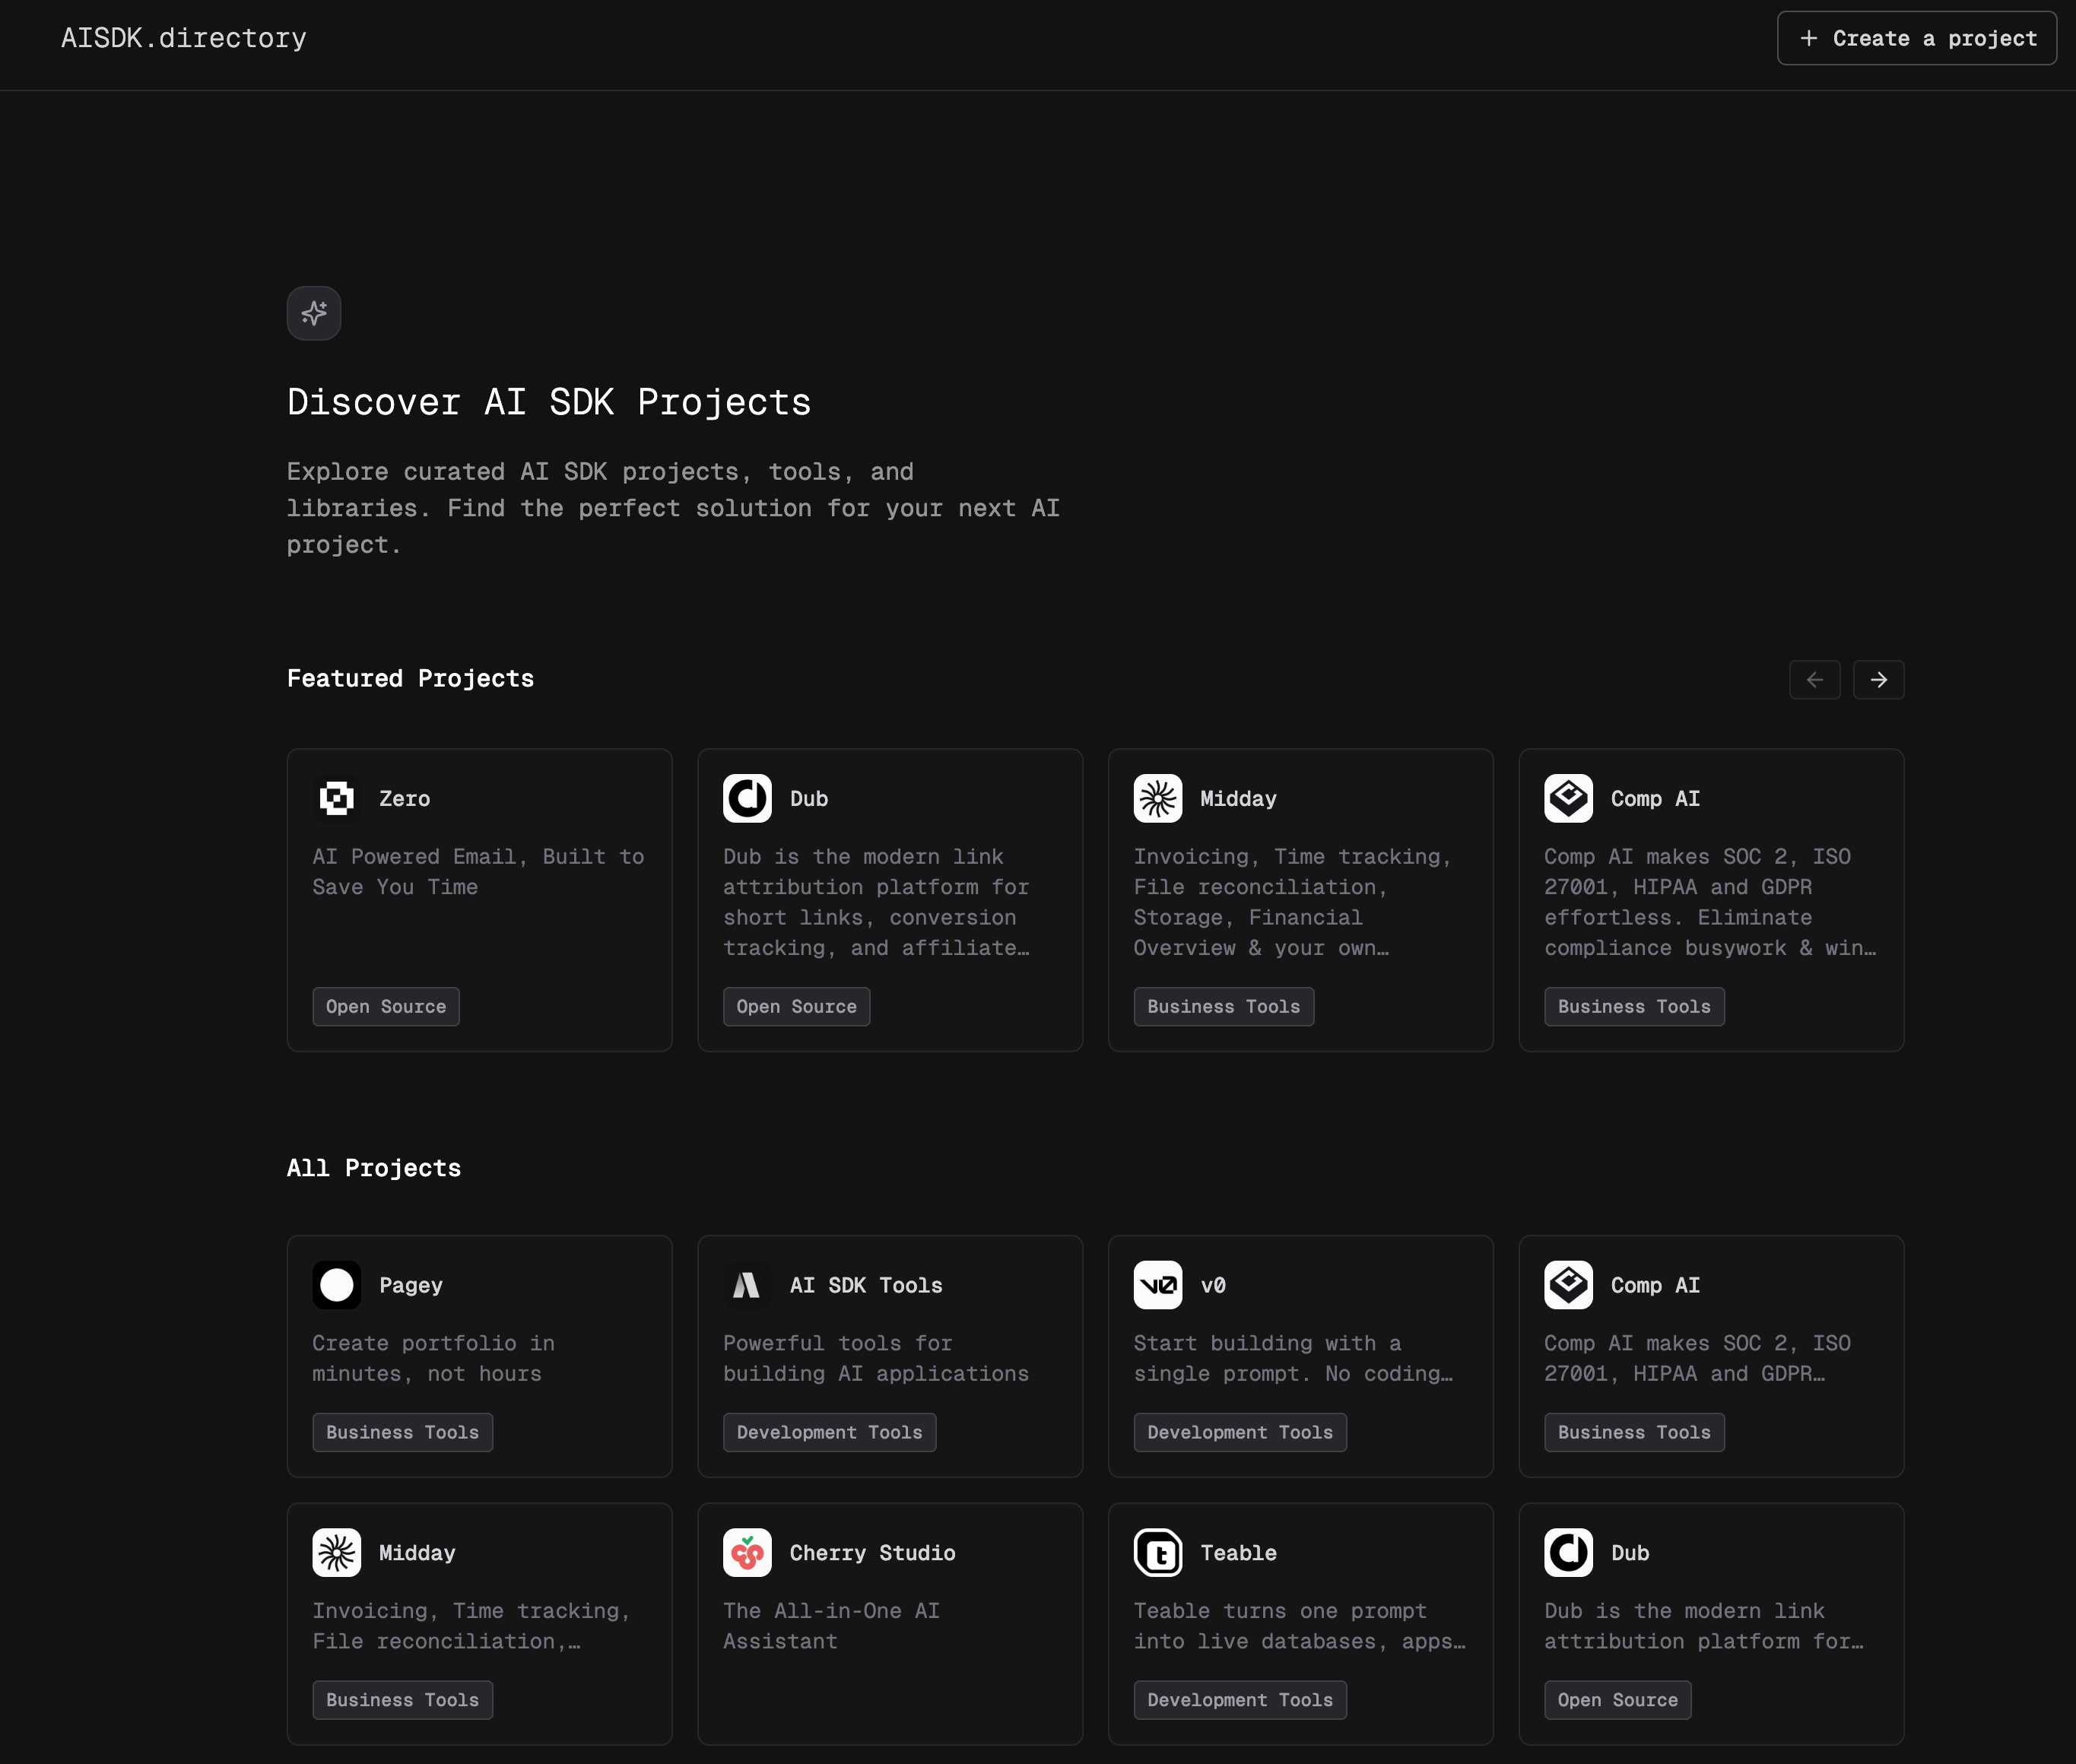This screenshot has width=2076, height=1764.
Task: Click the right arrow for Featured Projects
Action: pyautogui.click(x=1879, y=679)
